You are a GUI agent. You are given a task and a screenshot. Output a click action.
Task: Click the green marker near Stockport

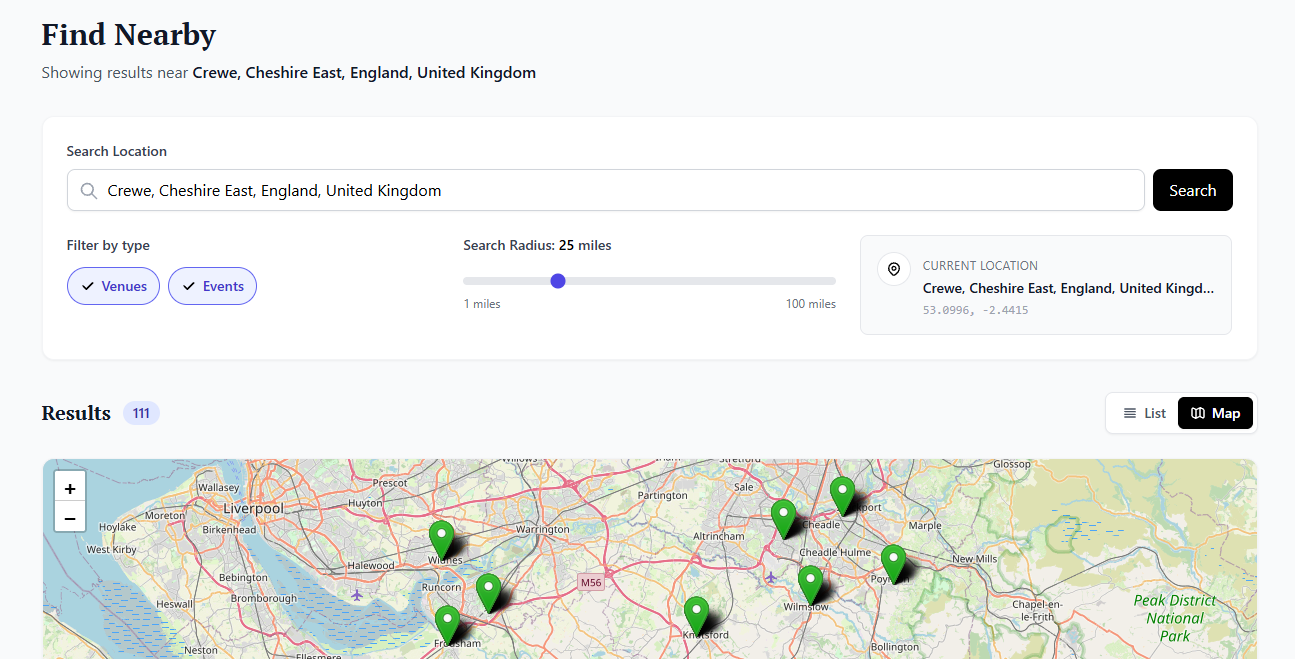(843, 496)
